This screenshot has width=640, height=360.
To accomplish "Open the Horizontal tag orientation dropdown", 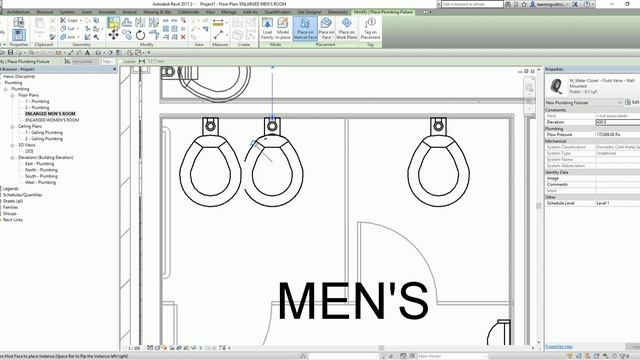I will (84, 61).
